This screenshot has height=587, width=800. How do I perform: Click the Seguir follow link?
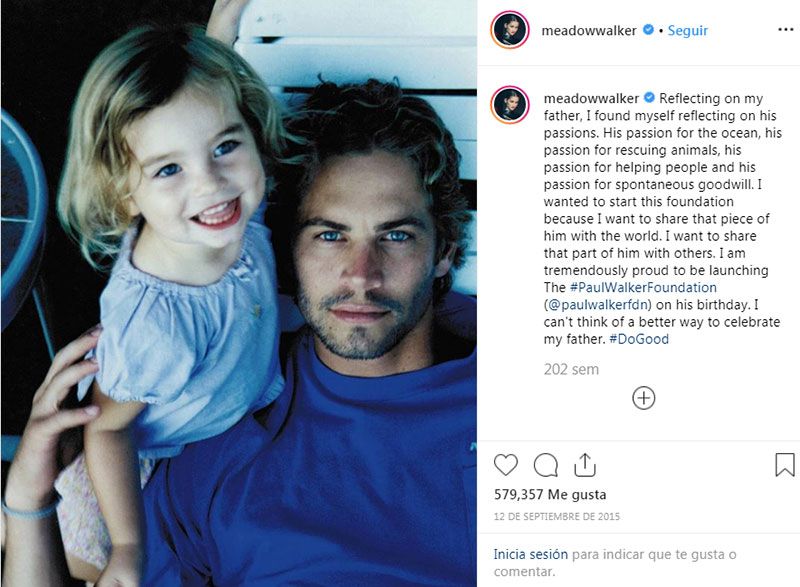tap(688, 31)
